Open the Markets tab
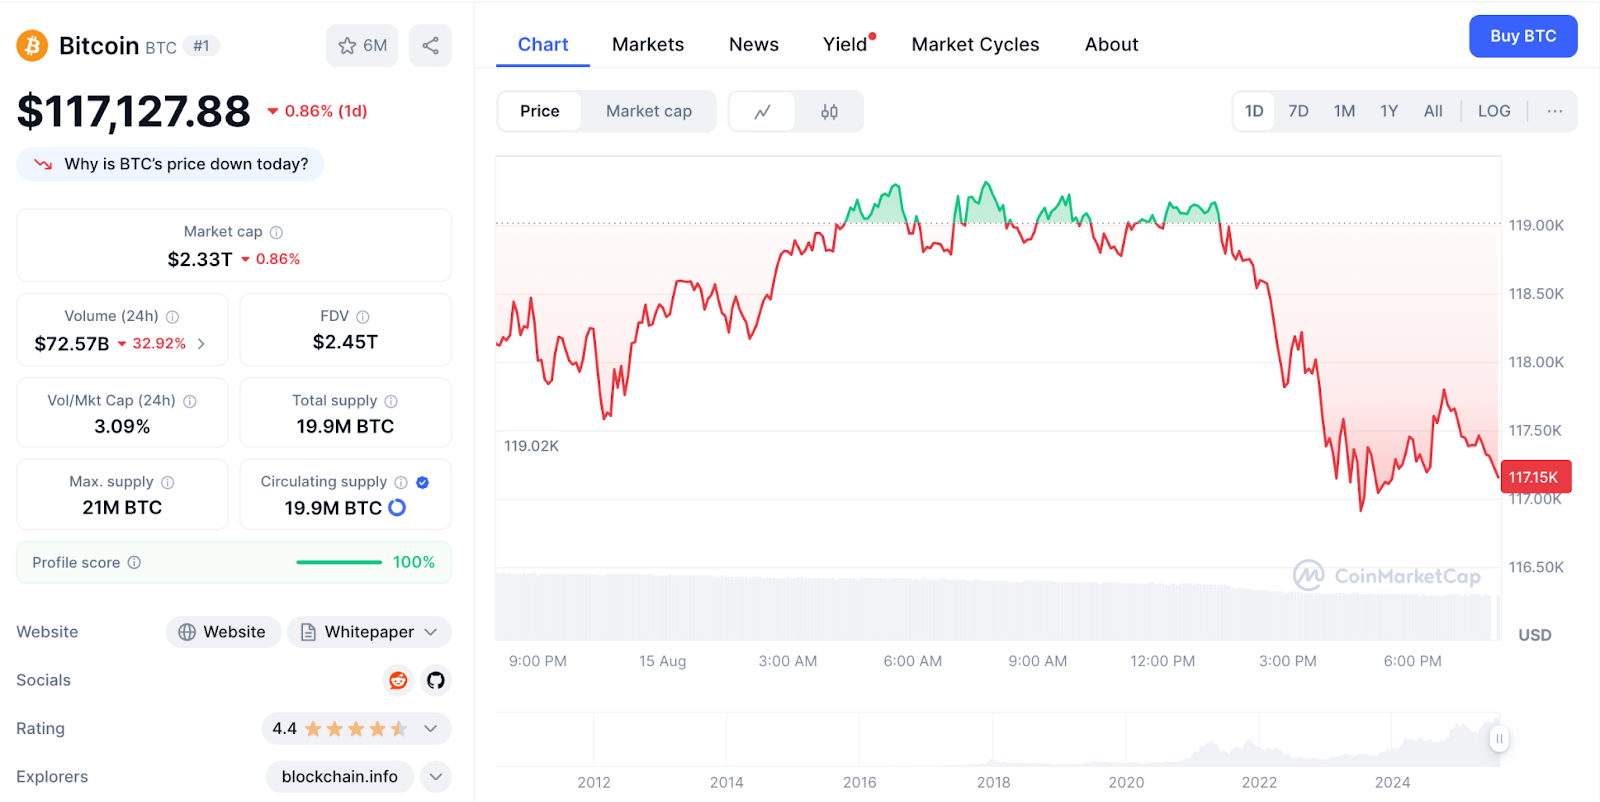 point(648,44)
